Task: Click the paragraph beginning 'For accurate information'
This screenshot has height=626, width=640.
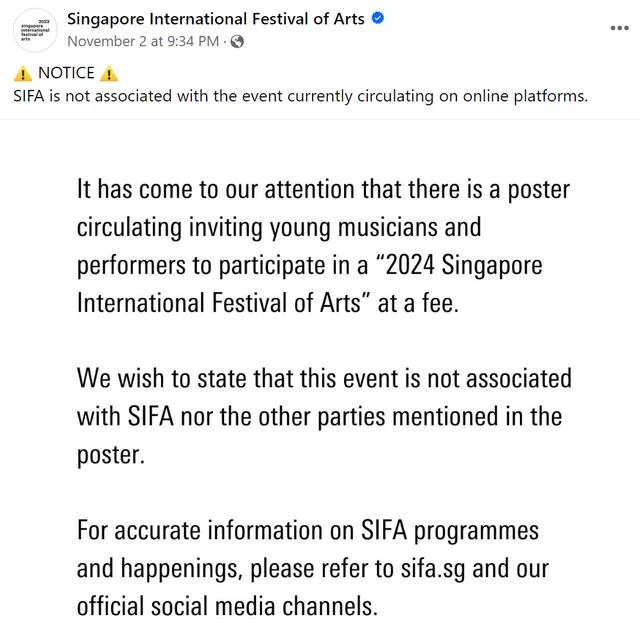Action: 313,568
